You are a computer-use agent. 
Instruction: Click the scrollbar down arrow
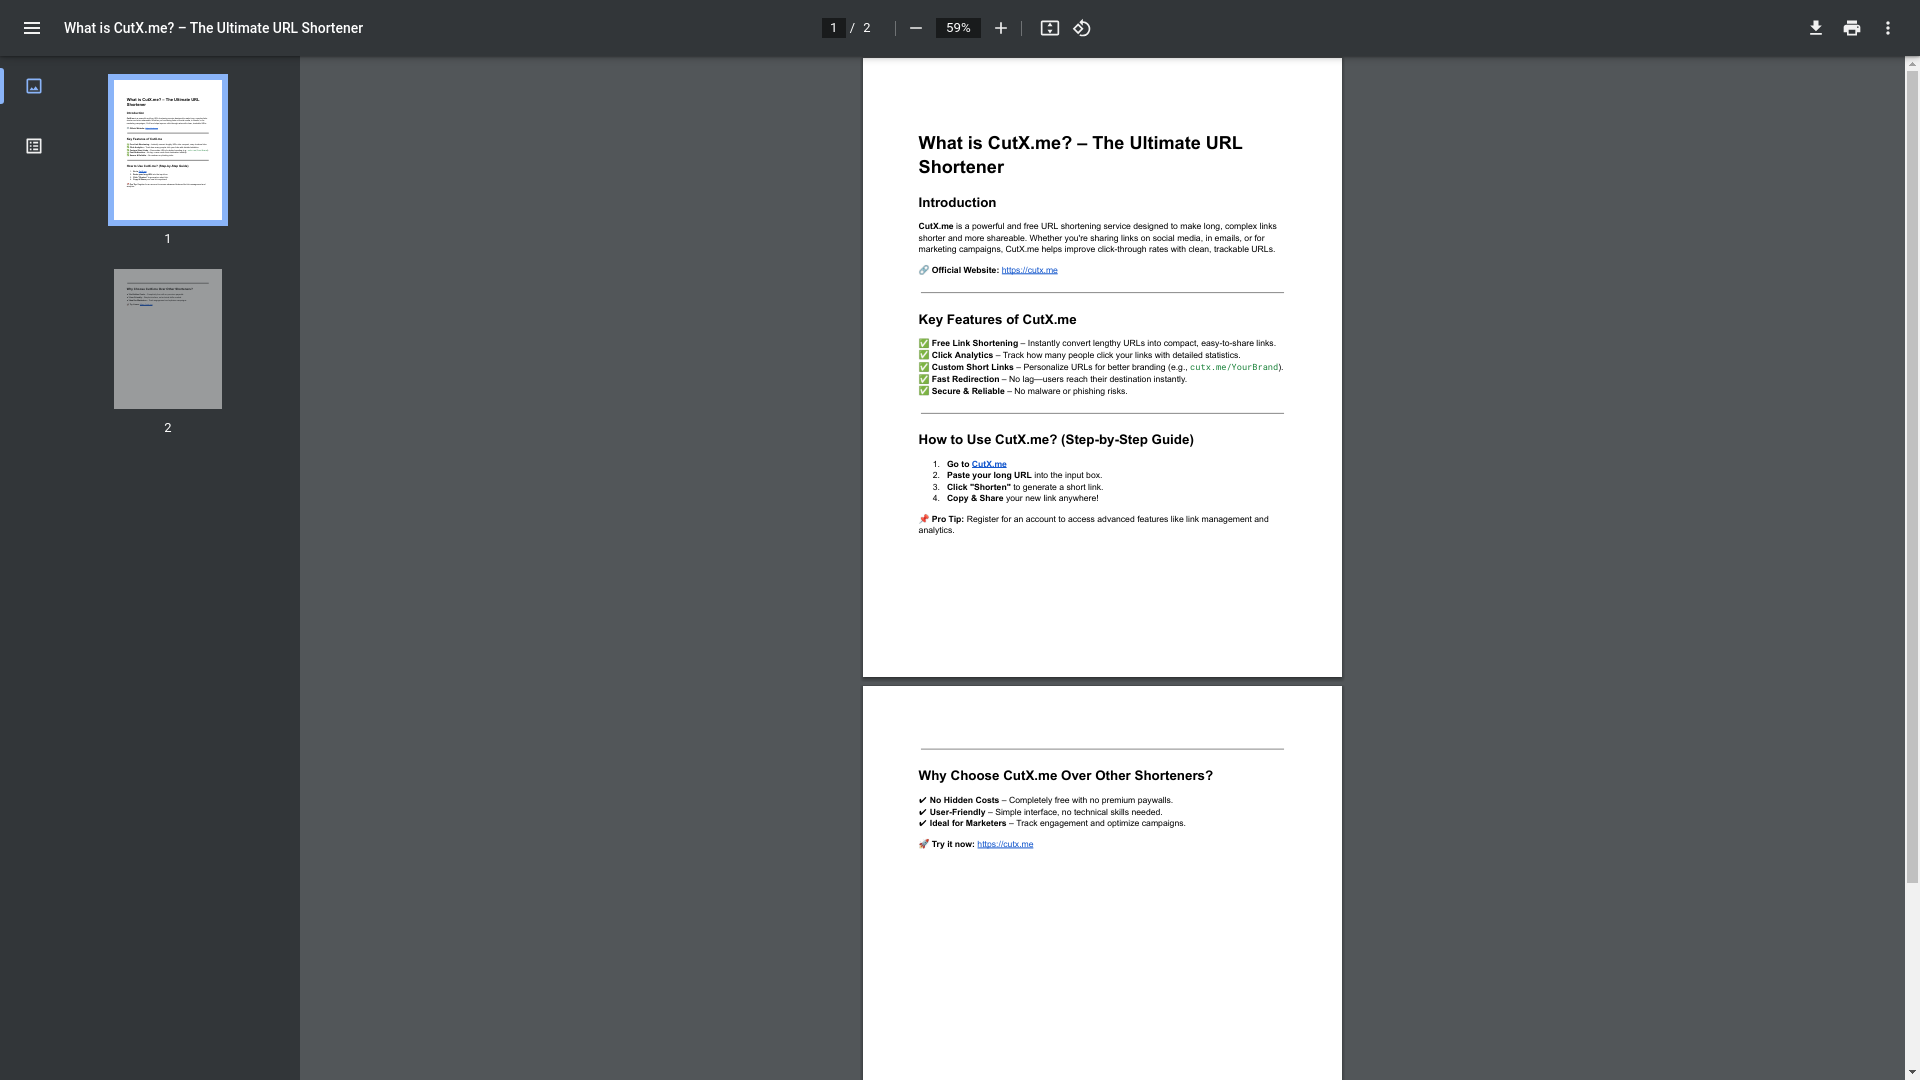point(1912,1073)
